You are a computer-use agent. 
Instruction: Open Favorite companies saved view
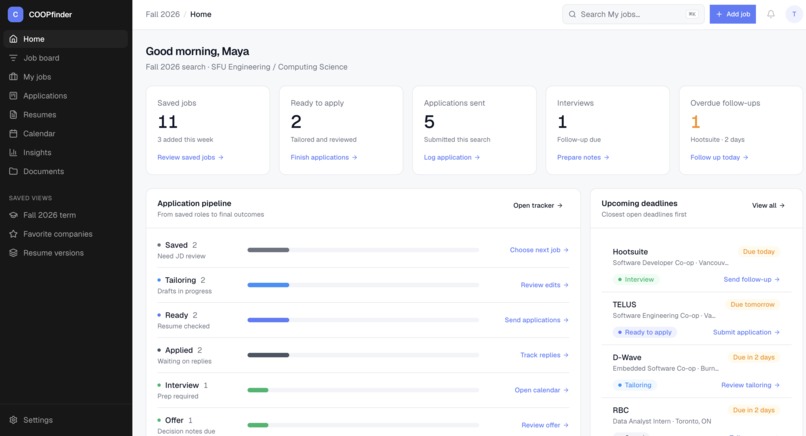(66, 234)
